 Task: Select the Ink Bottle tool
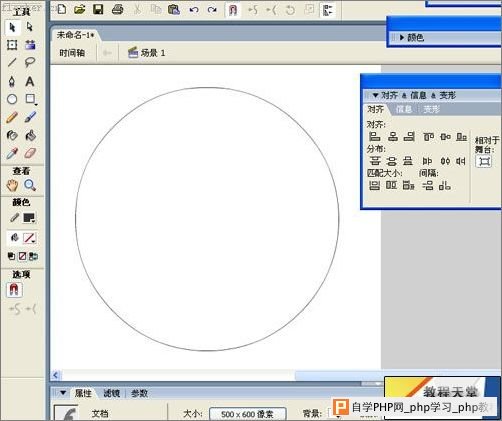12,135
